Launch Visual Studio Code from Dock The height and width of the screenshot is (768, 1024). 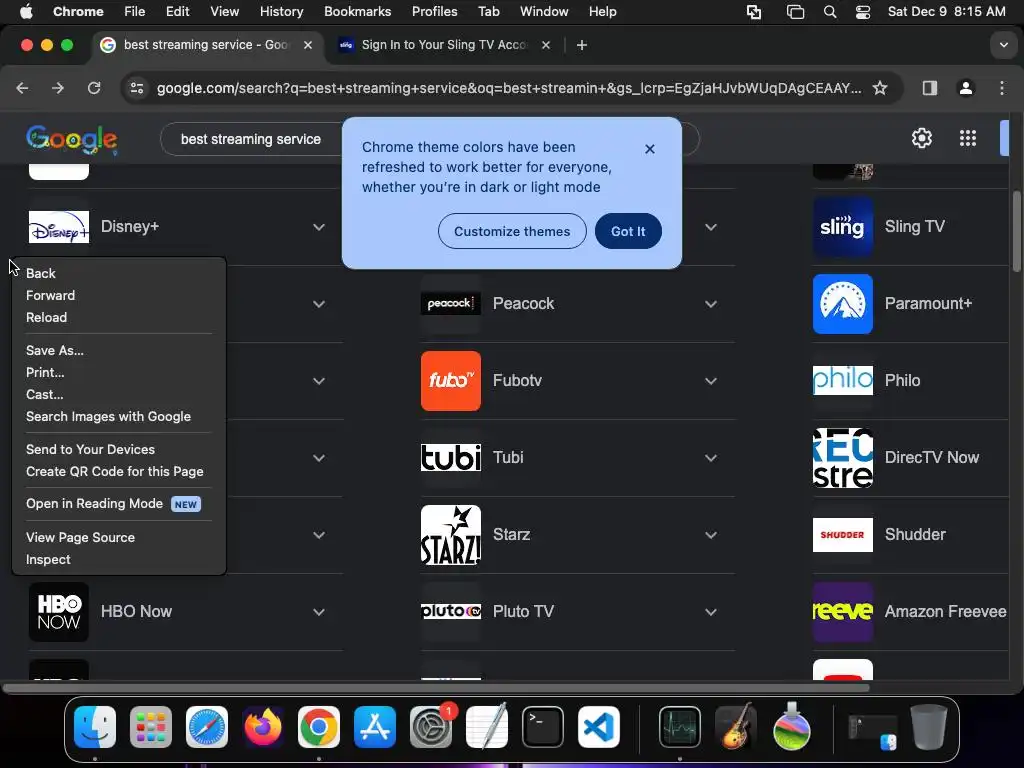[x=599, y=727]
